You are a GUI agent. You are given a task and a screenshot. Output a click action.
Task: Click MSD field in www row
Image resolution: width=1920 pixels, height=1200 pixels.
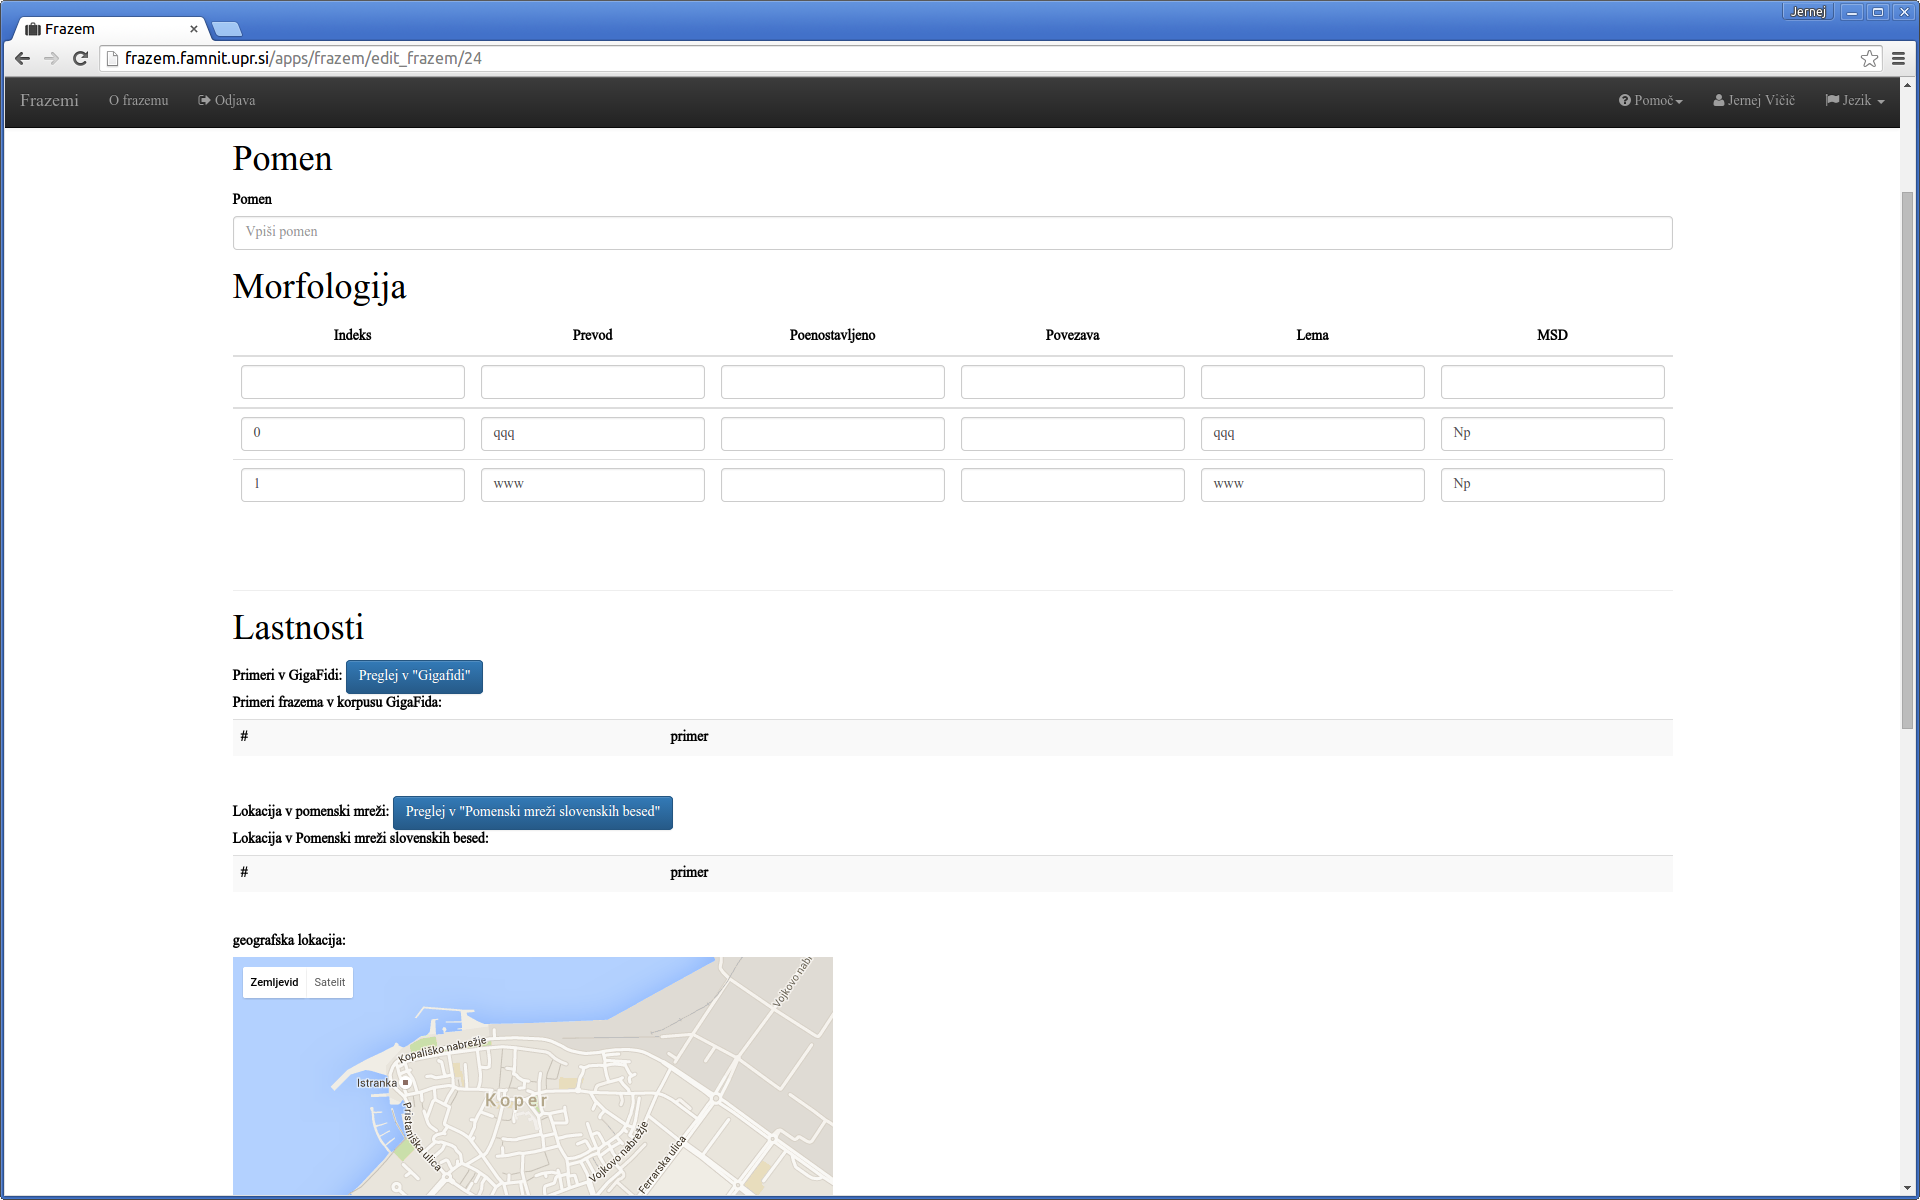(x=1552, y=485)
